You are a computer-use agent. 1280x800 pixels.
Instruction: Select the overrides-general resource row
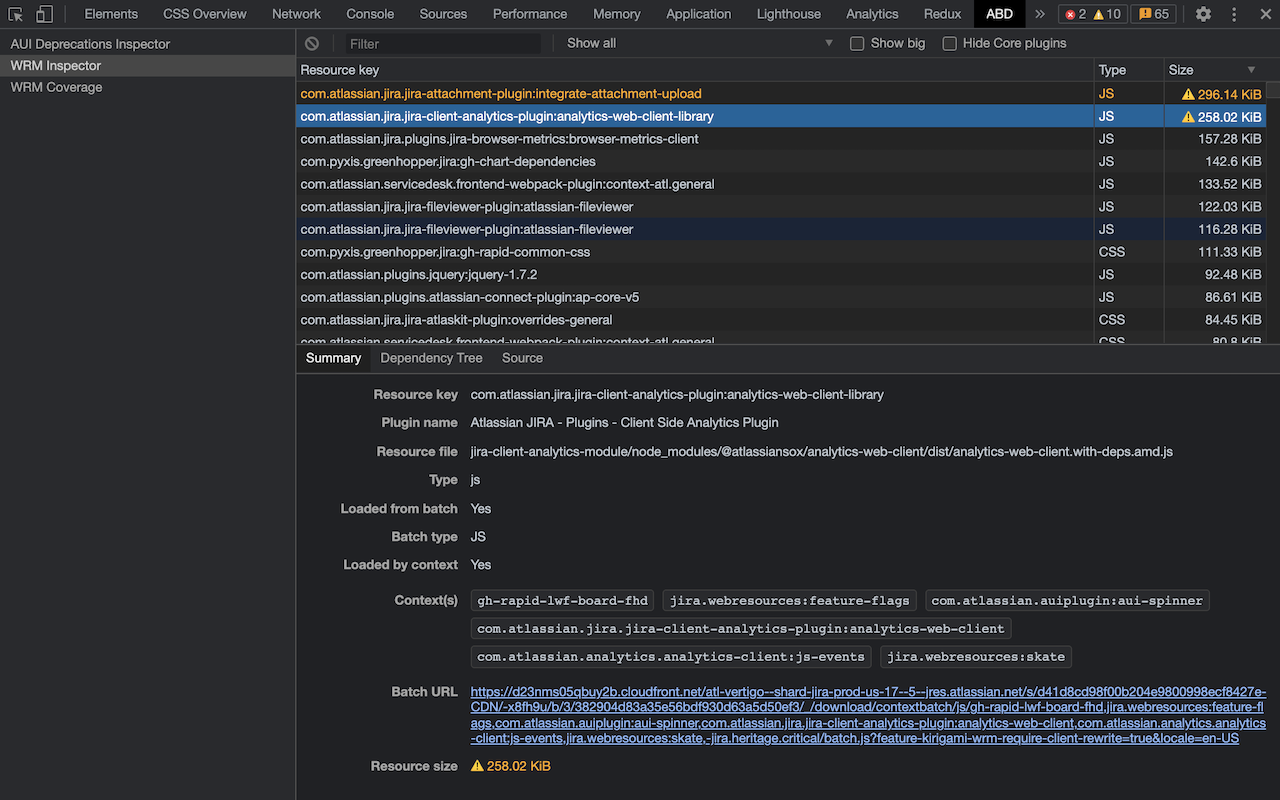point(781,320)
